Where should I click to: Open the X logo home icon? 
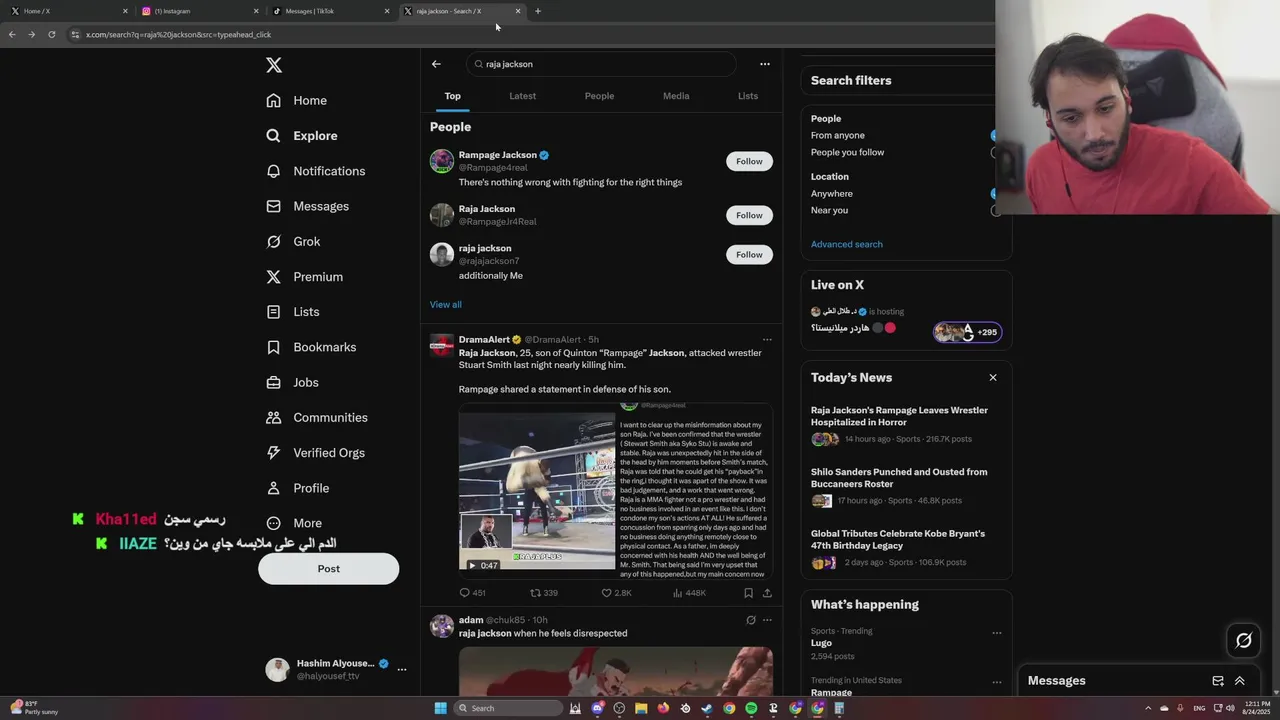point(274,65)
